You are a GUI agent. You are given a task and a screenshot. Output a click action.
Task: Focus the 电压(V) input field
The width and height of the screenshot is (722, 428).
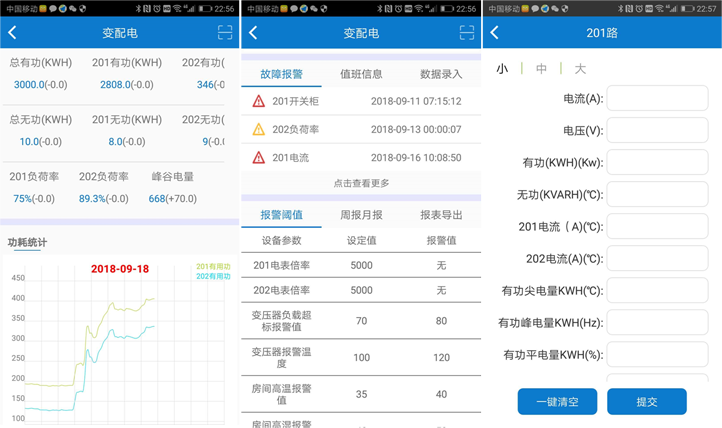point(657,130)
